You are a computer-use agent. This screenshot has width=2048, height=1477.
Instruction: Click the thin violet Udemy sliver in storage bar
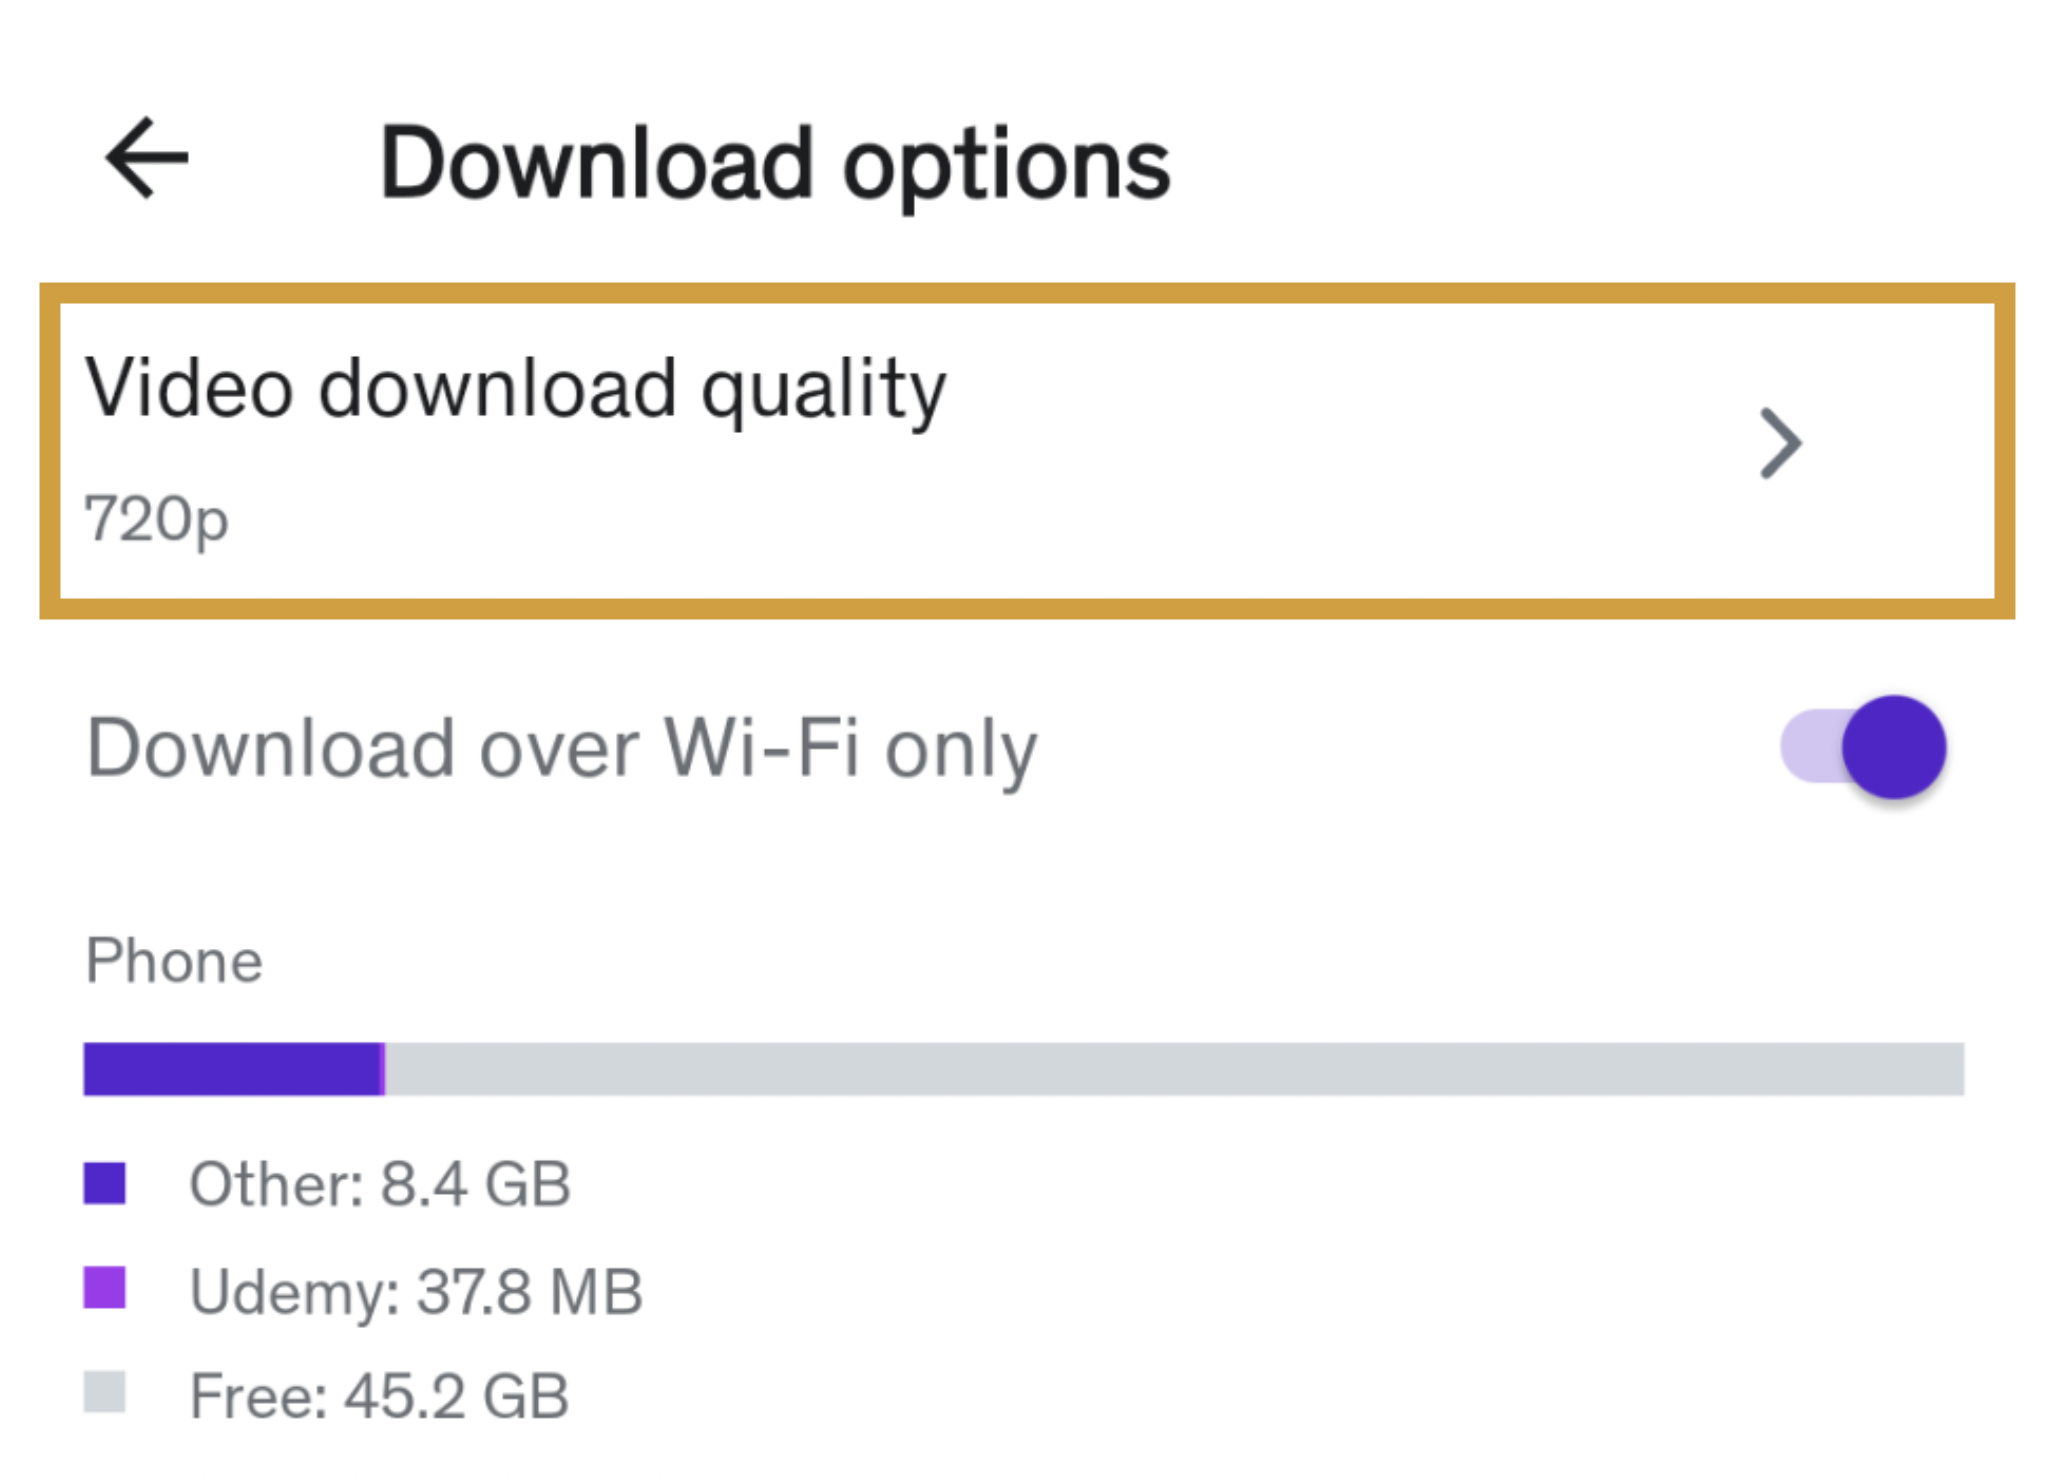click(x=384, y=1069)
